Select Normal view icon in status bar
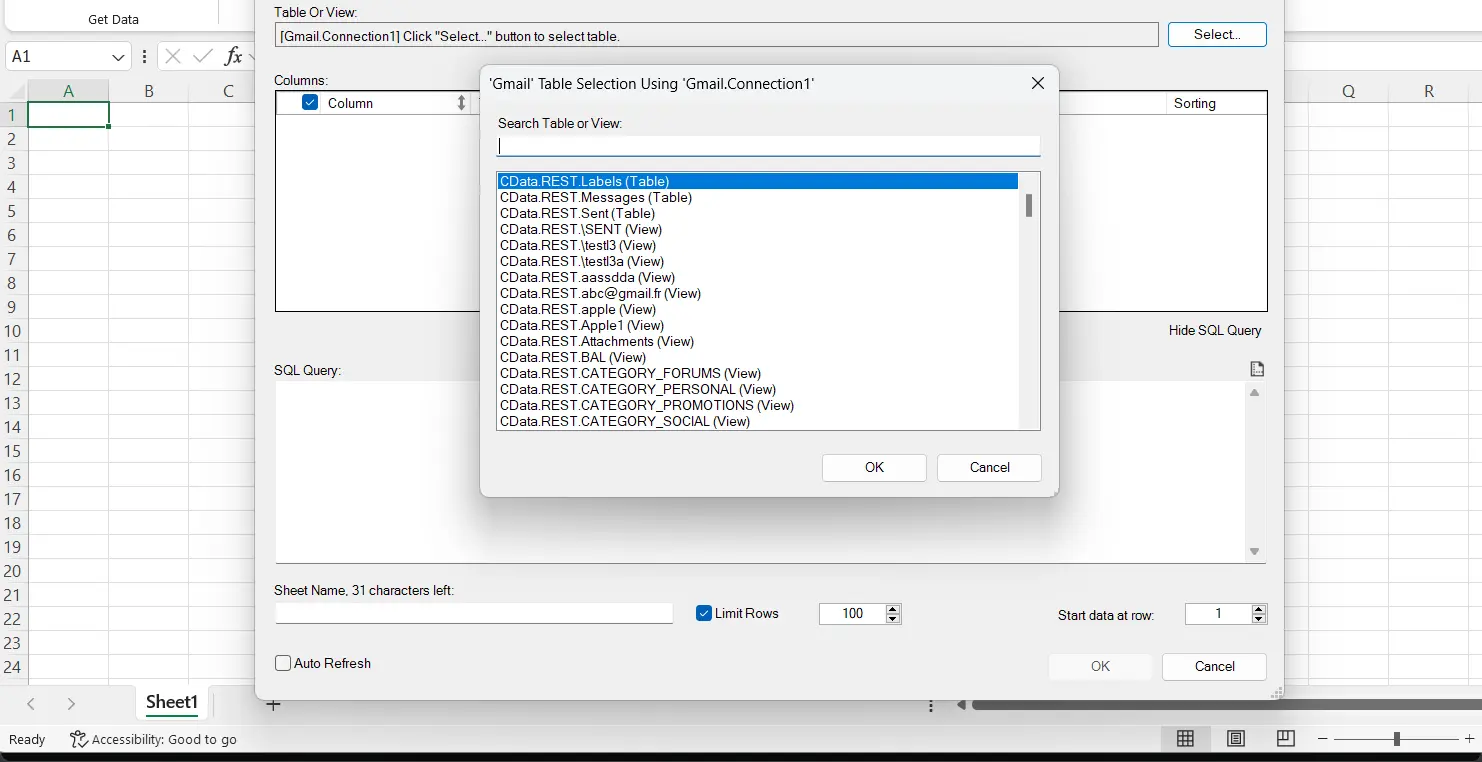The height and width of the screenshot is (762, 1482). click(1185, 739)
